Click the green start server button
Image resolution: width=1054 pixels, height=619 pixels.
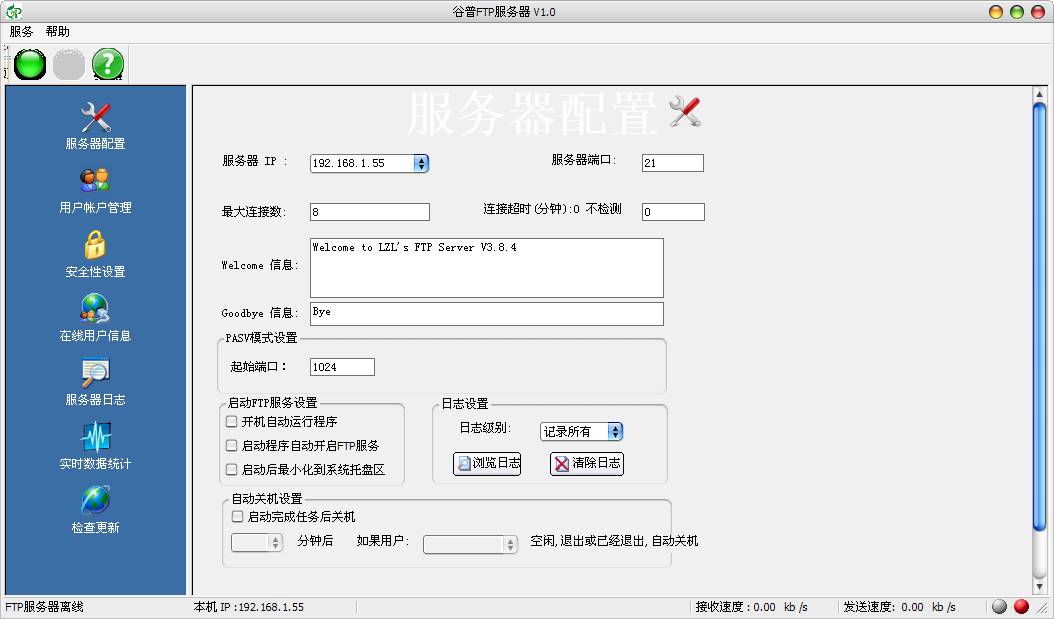click(x=30, y=65)
